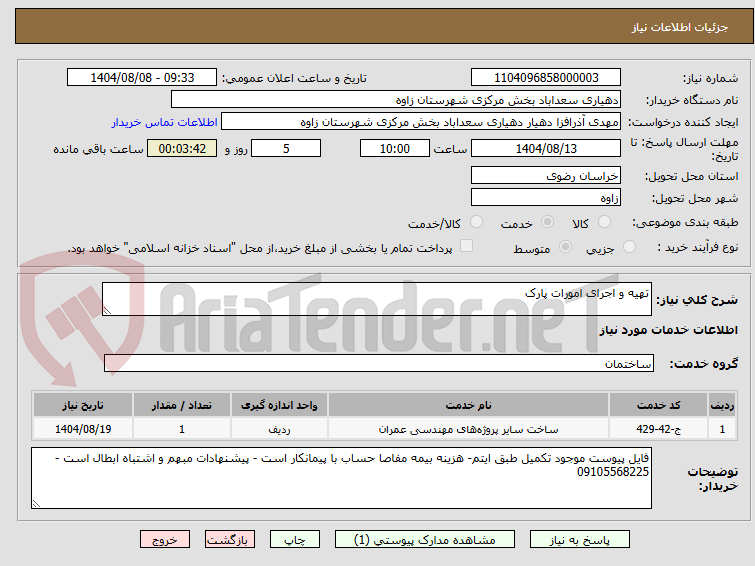This screenshot has height=566, width=755.
Task: Click the نام دستگاه خریدار field
Action: coord(396,100)
